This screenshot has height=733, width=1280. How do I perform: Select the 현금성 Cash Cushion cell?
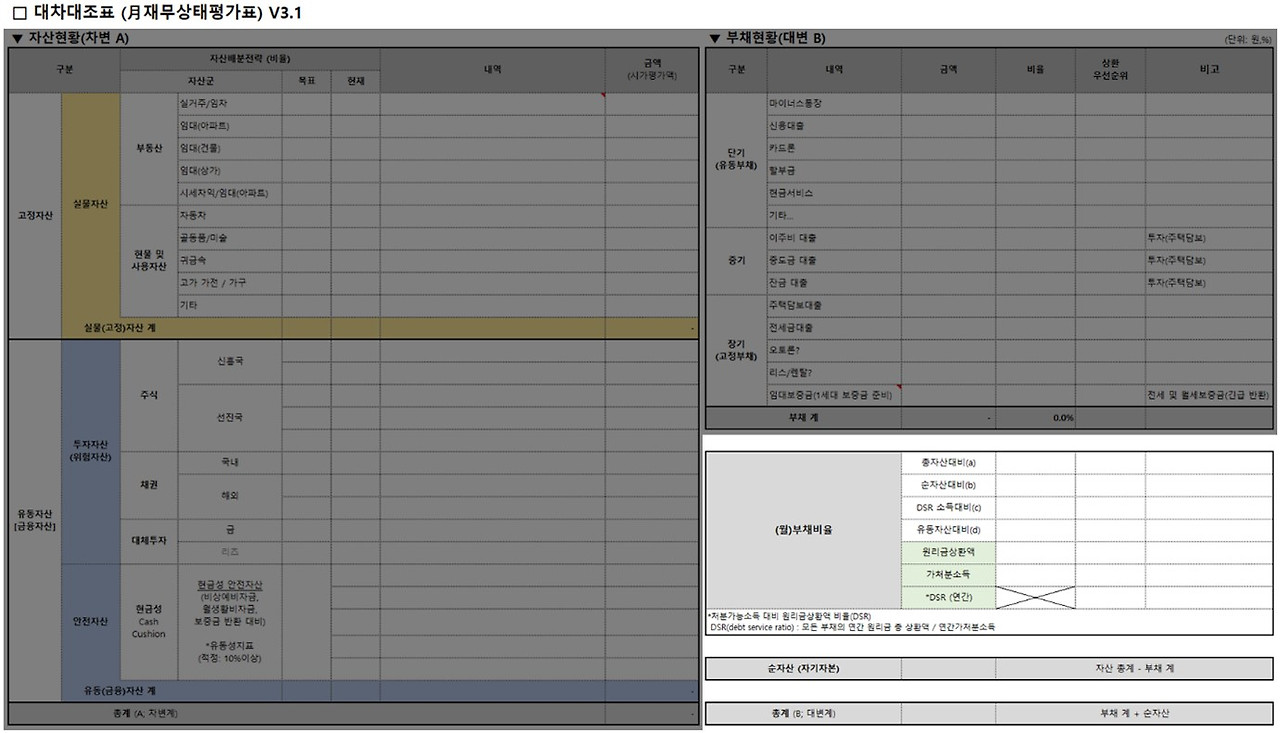[149, 621]
